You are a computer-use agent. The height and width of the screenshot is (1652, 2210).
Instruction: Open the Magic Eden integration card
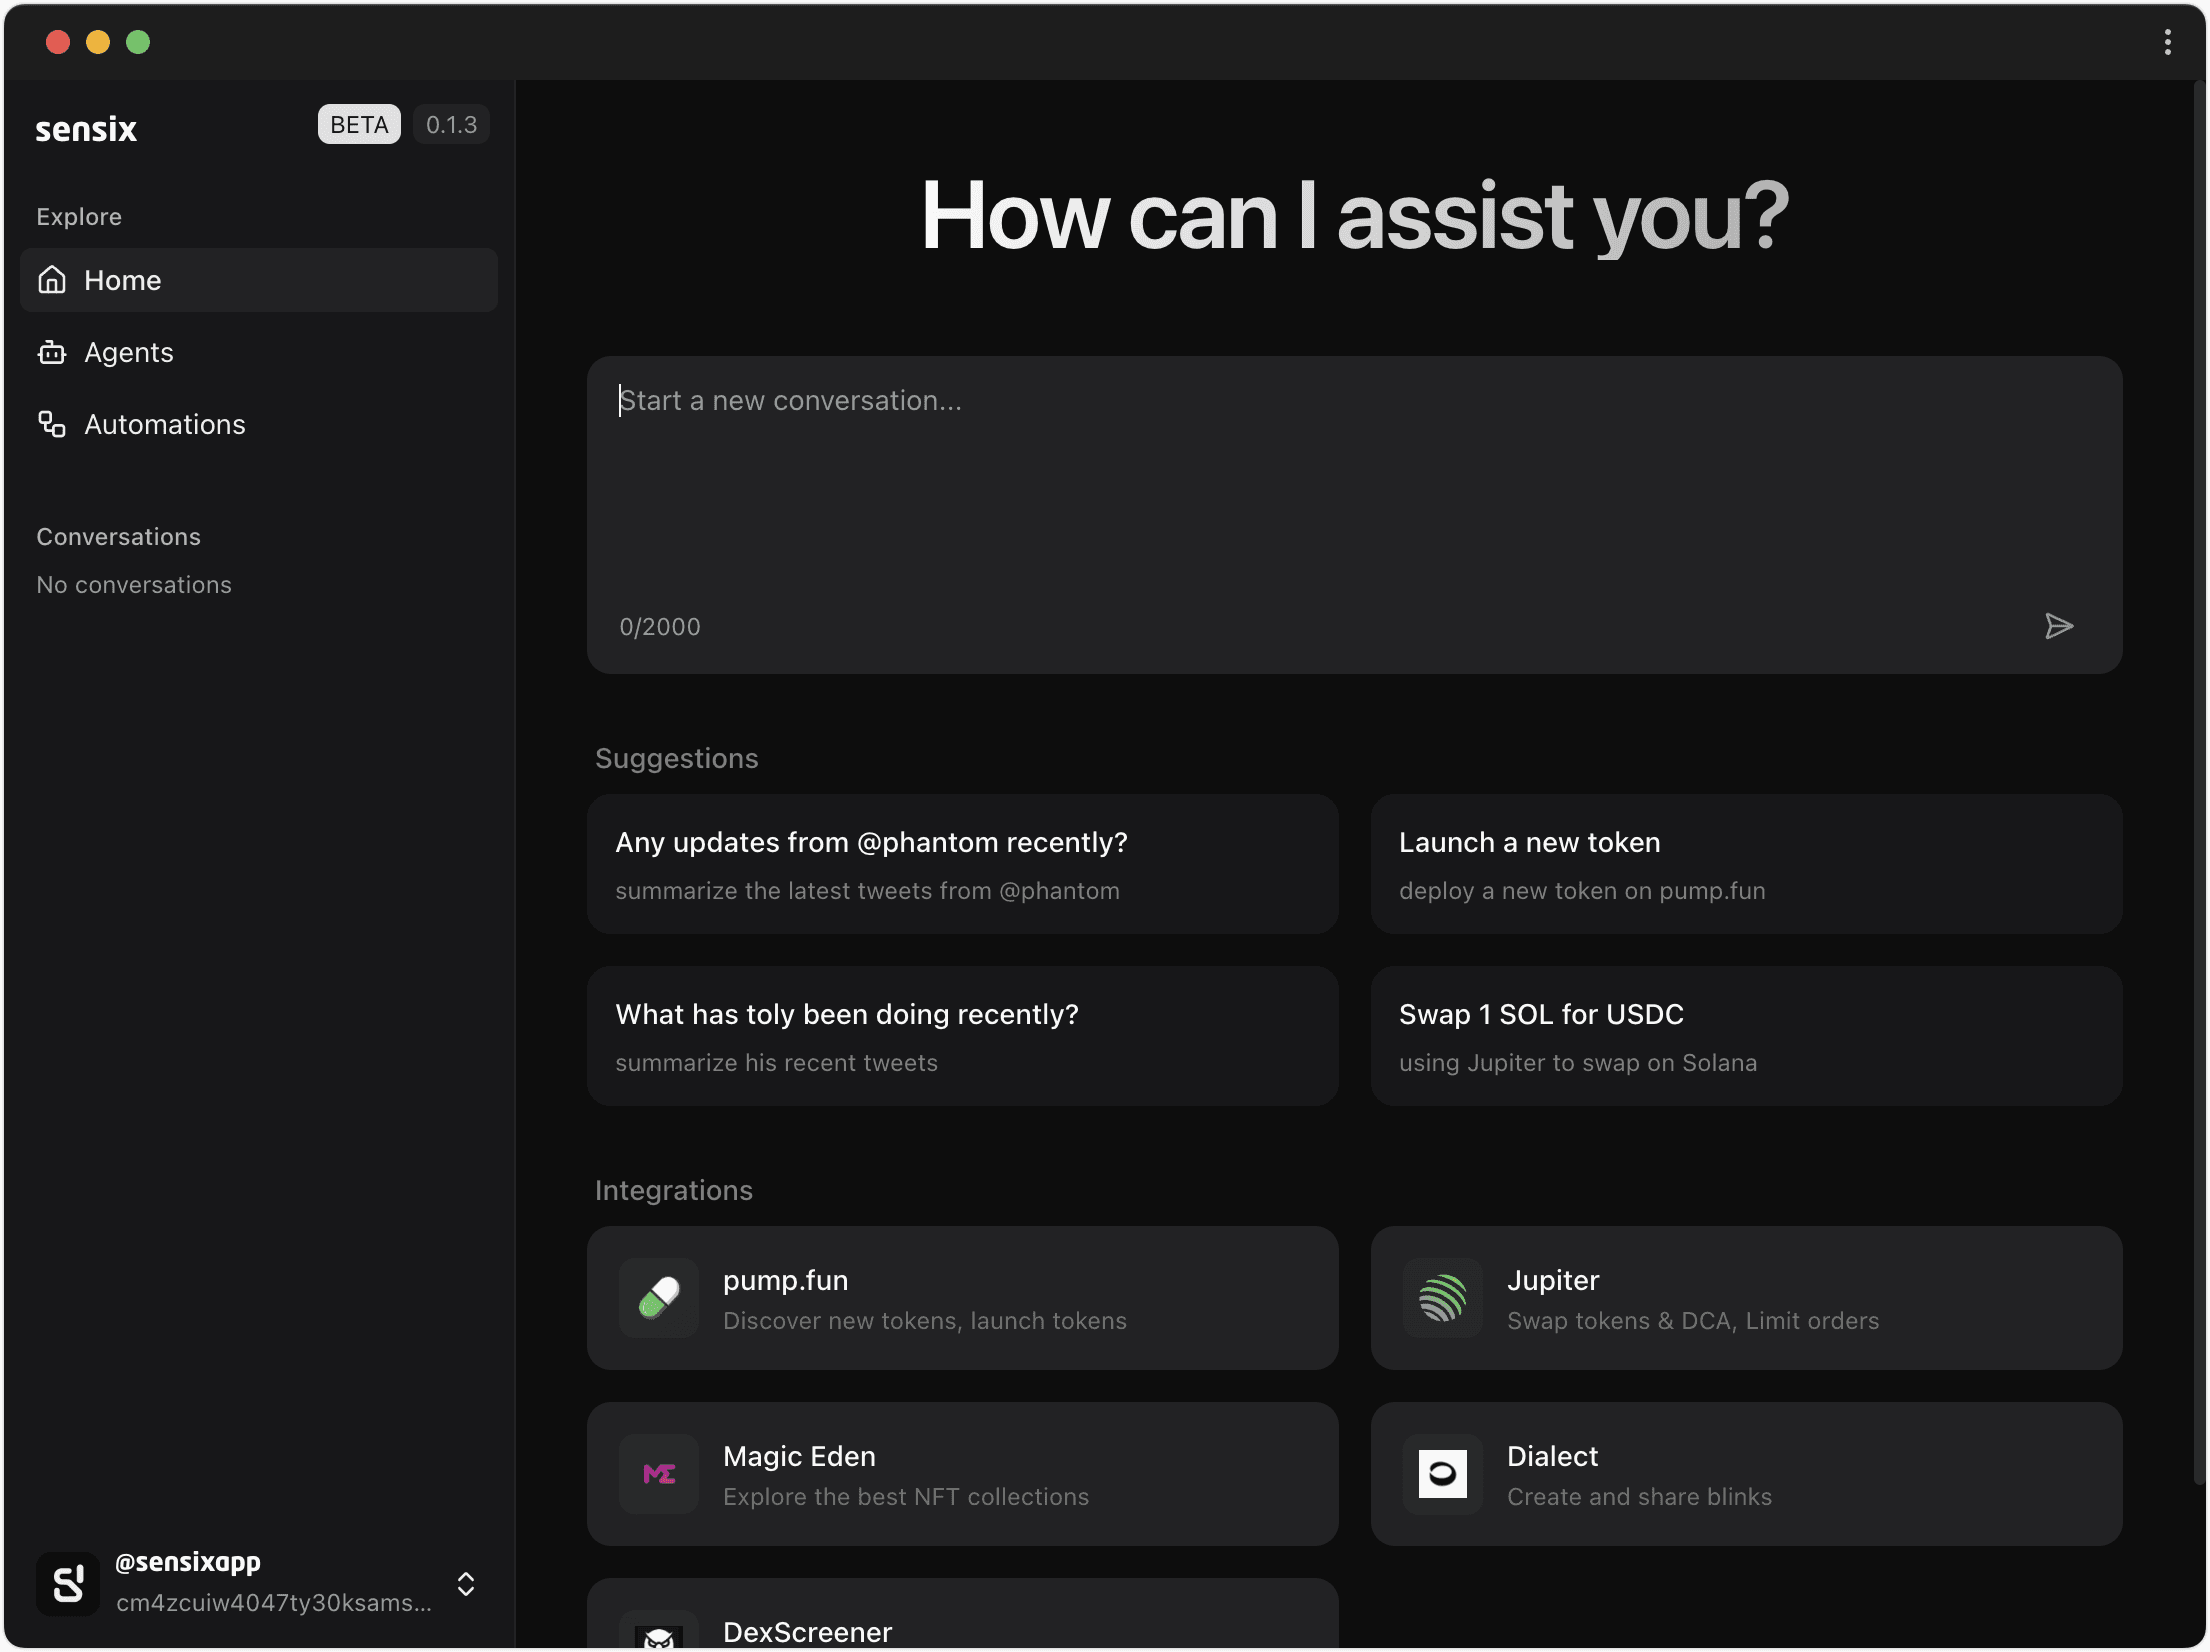962,1474
